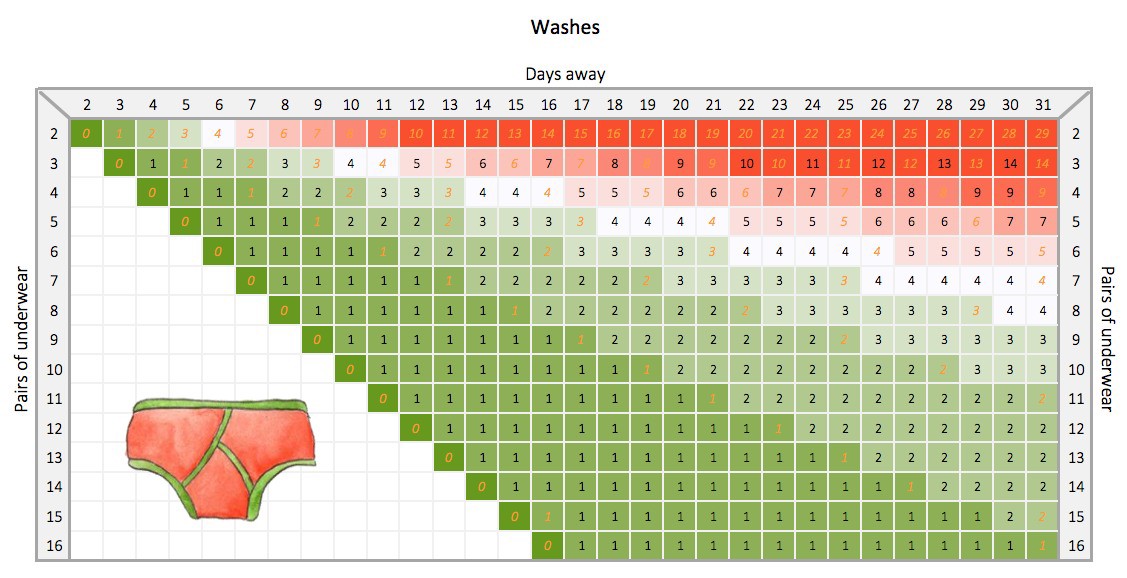Select the column header for 31 days

coord(1043,105)
